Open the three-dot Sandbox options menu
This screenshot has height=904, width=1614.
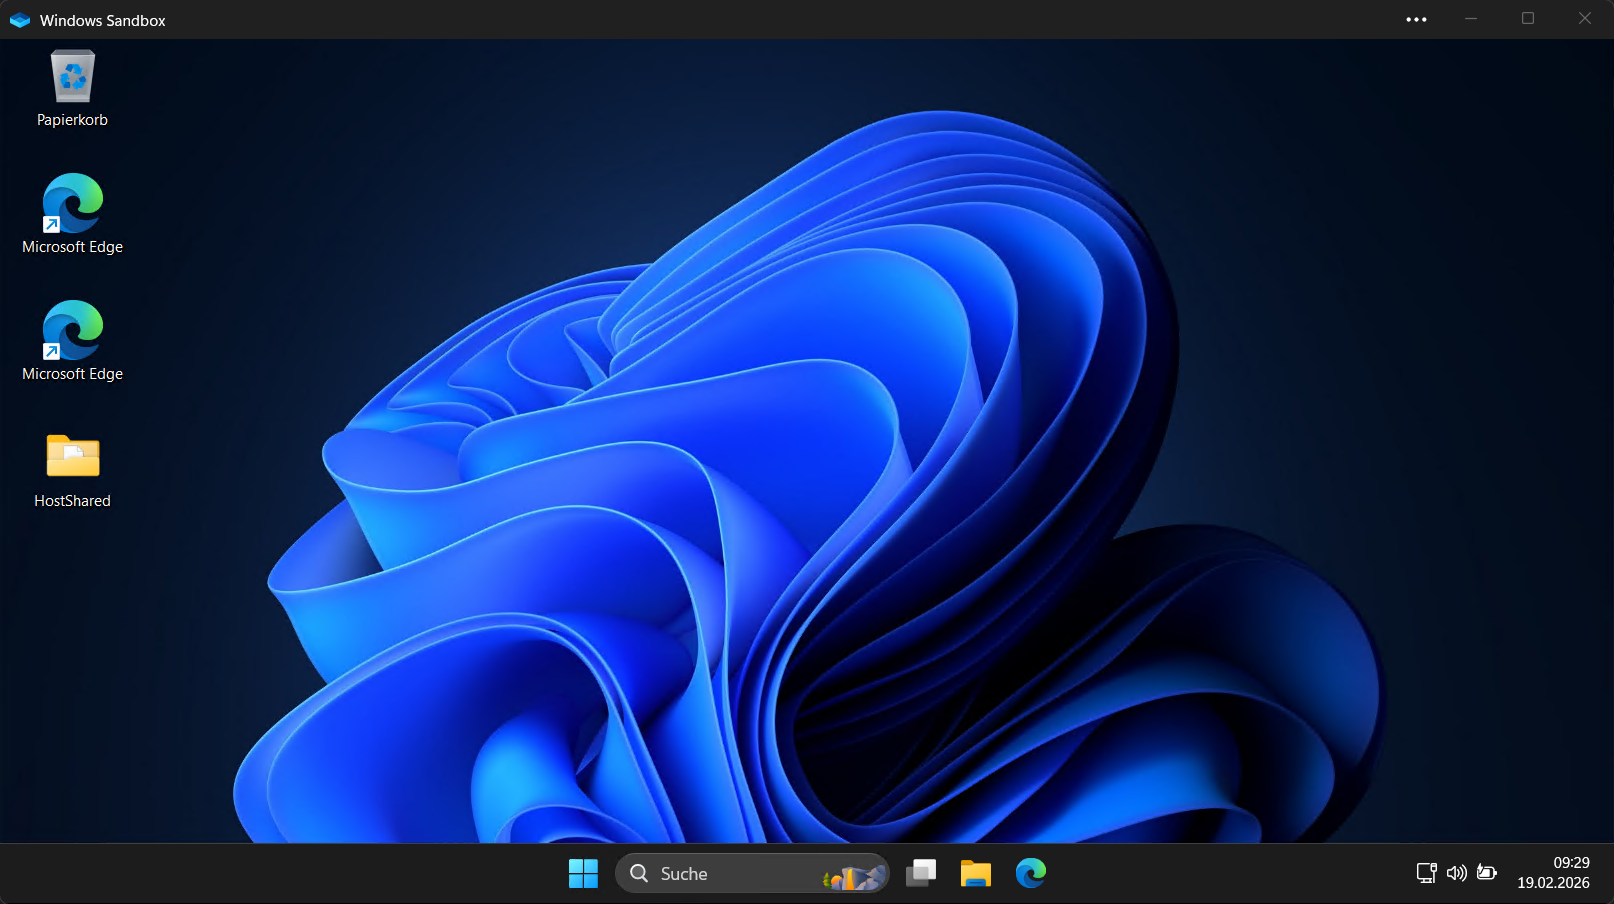[x=1416, y=20]
